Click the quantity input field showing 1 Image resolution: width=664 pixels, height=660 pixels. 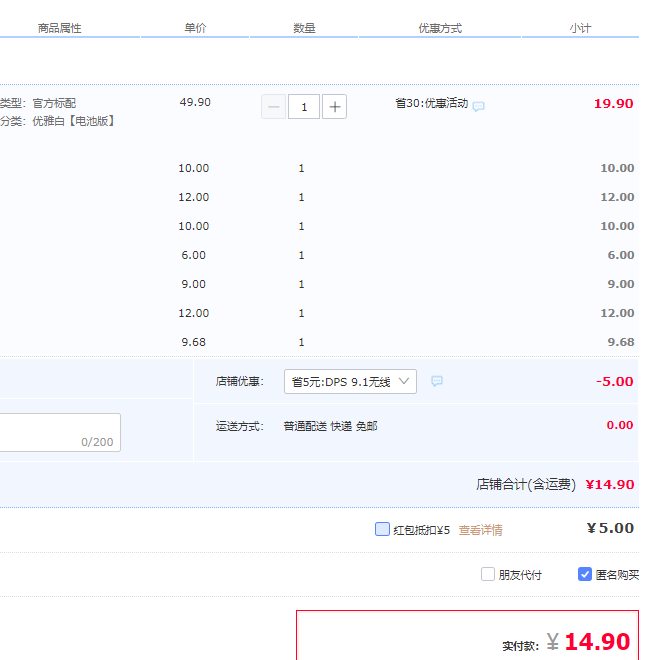click(304, 107)
